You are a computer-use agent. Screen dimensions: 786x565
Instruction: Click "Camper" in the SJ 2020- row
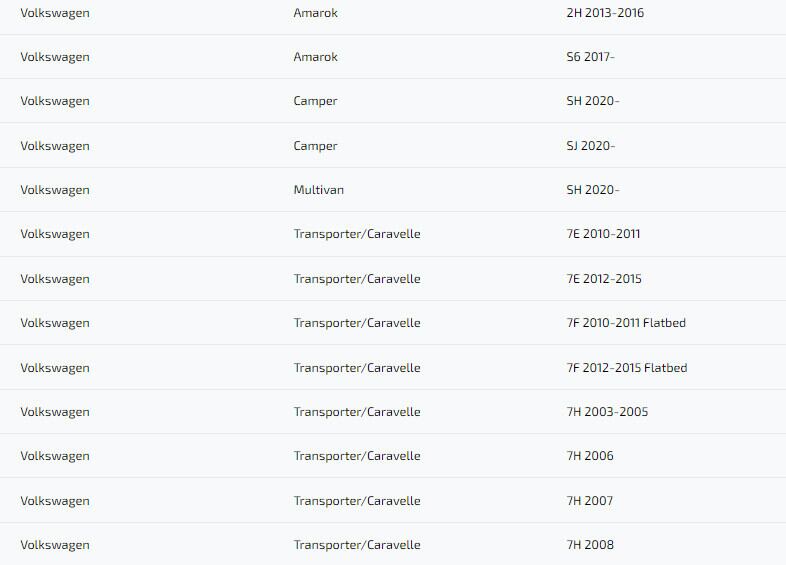pyautogui.click(x=315, y=146)
